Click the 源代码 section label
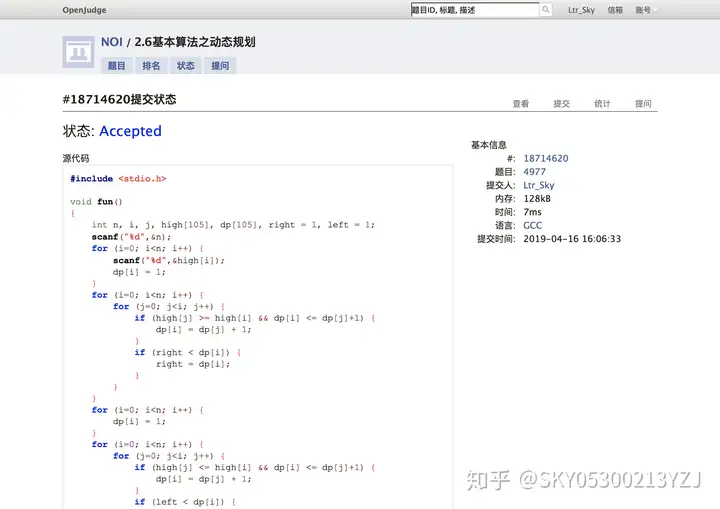720x509 pixels. [x=76, y=158]
